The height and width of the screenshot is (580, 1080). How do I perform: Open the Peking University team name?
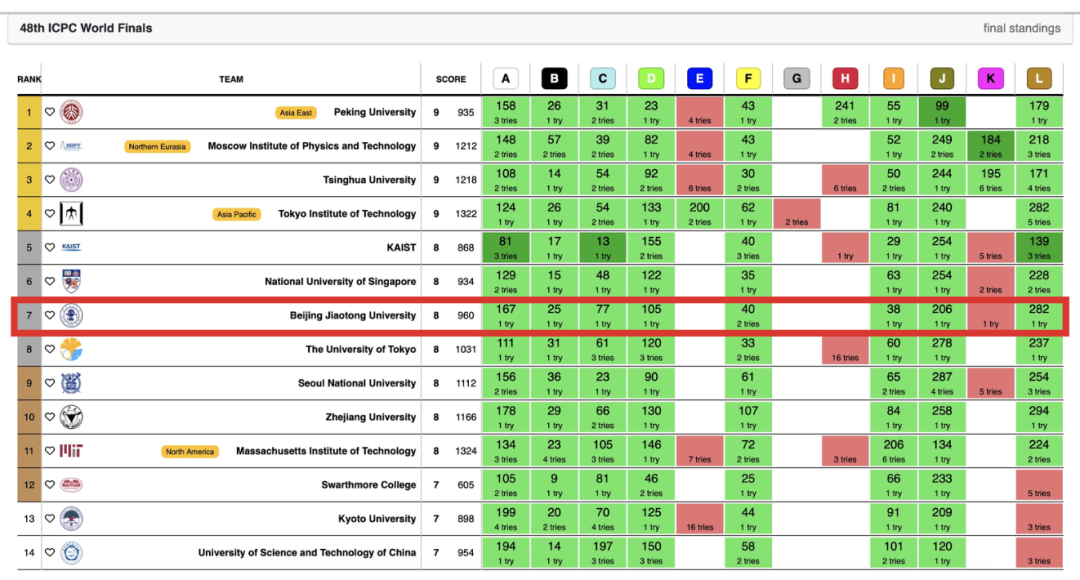pos(375,112)
